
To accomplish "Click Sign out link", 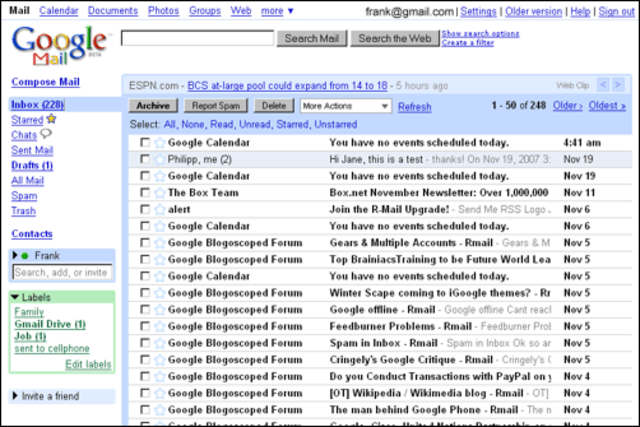I will tap(616, 12).
